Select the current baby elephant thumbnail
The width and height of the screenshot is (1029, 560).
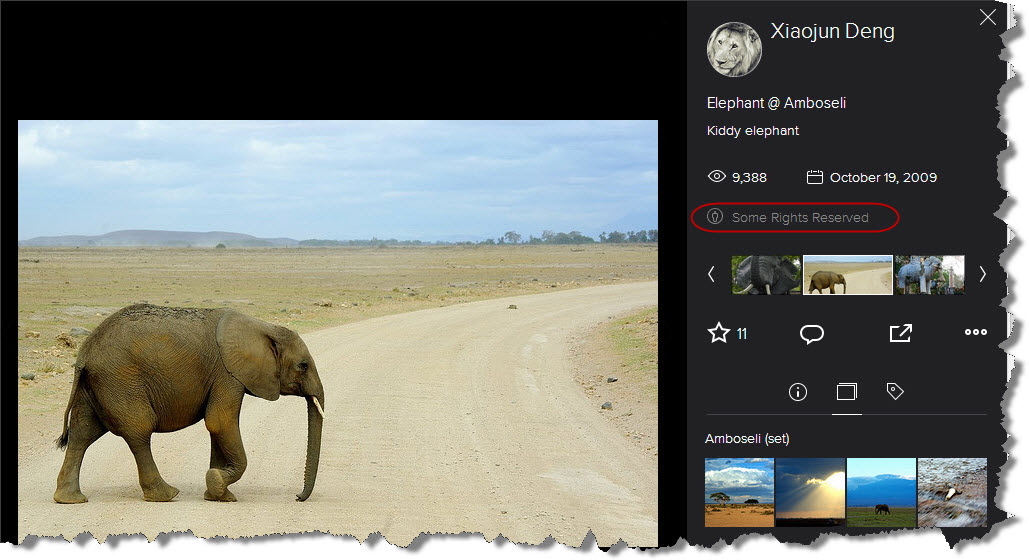click(848, 274)
